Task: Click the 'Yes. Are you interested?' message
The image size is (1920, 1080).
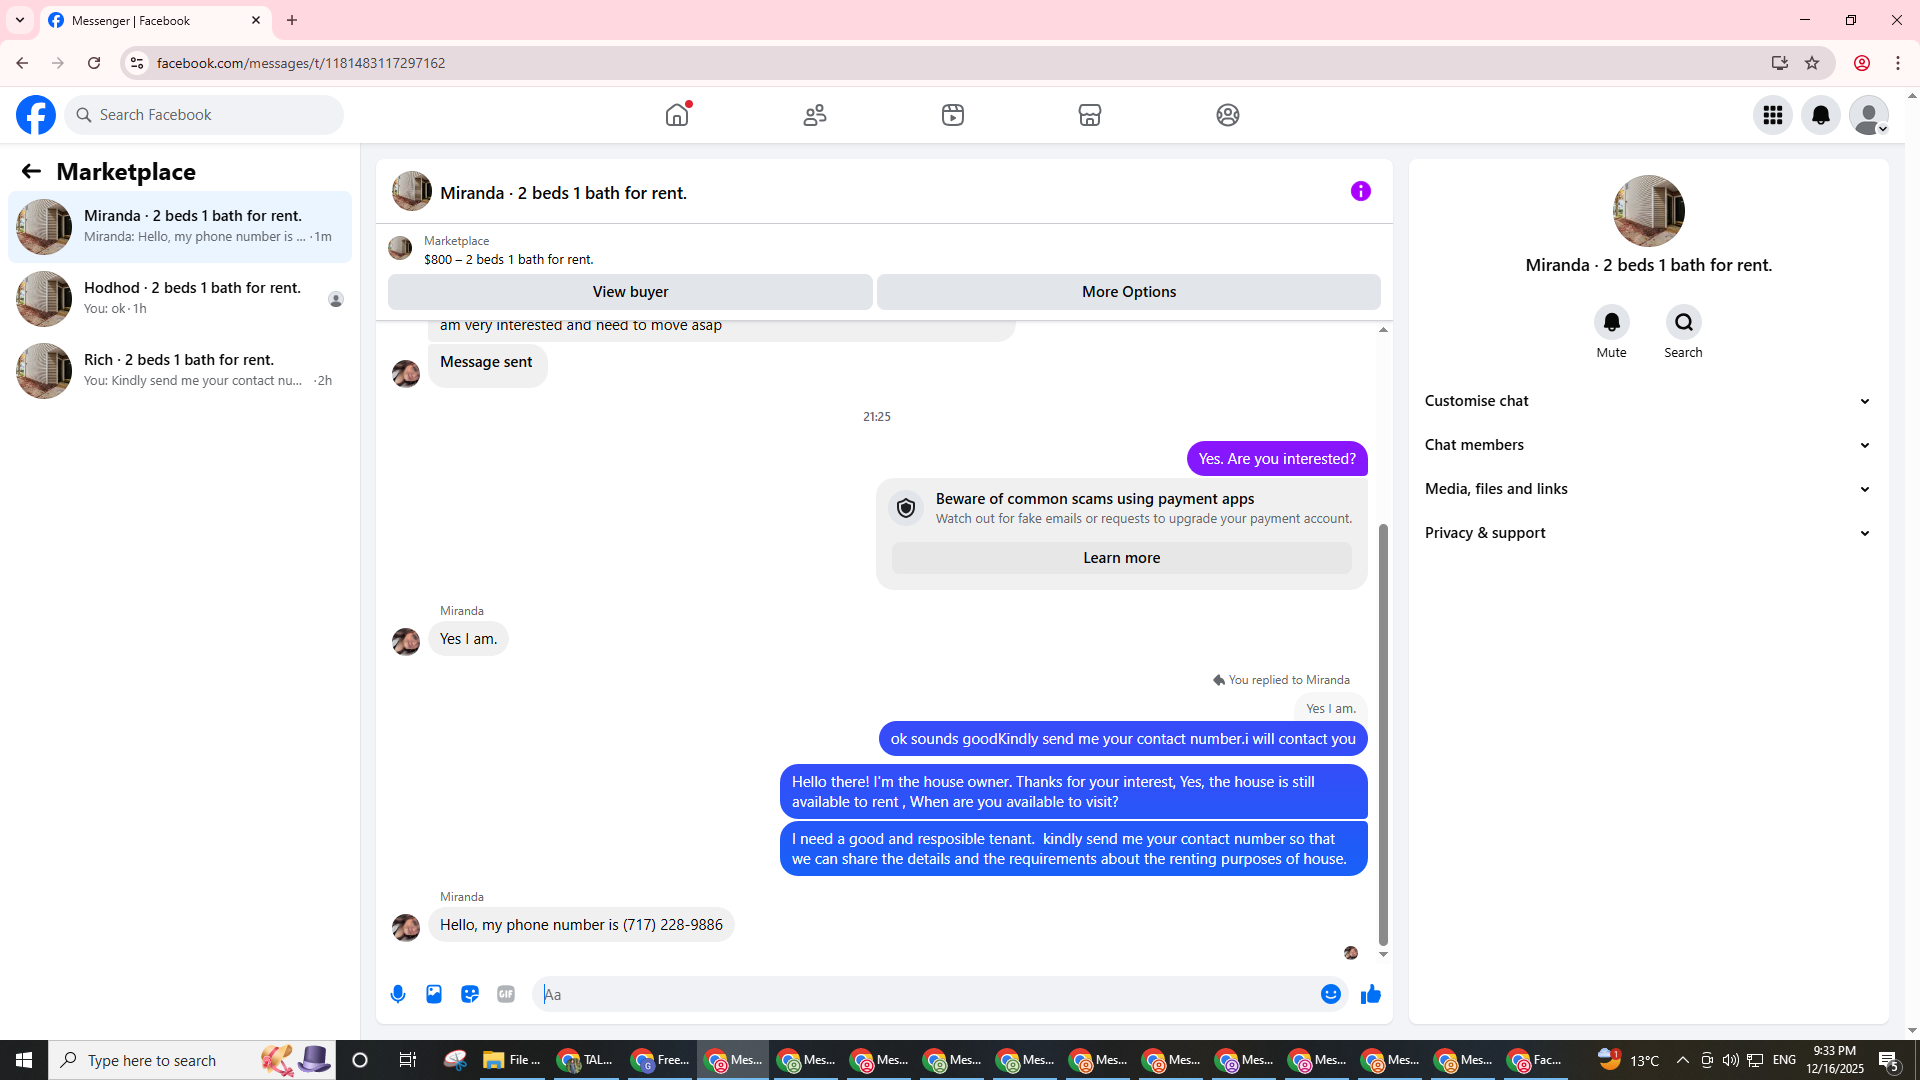Action: tap(1277, 459)
